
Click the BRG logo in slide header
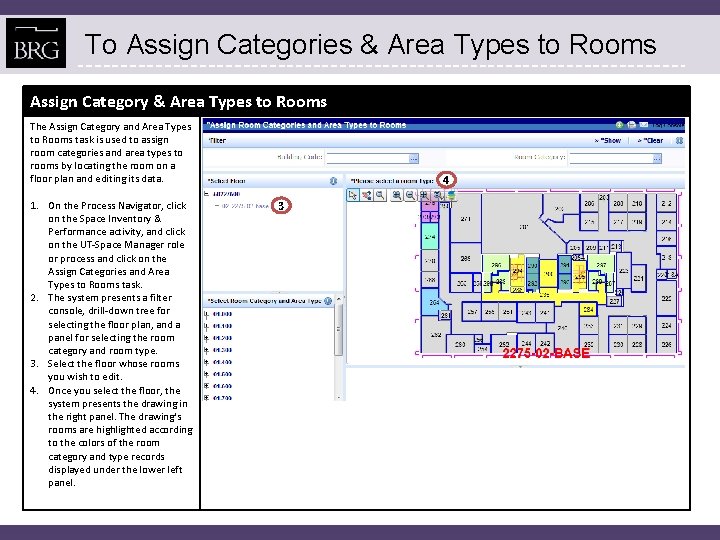click(x=36, y=43)
